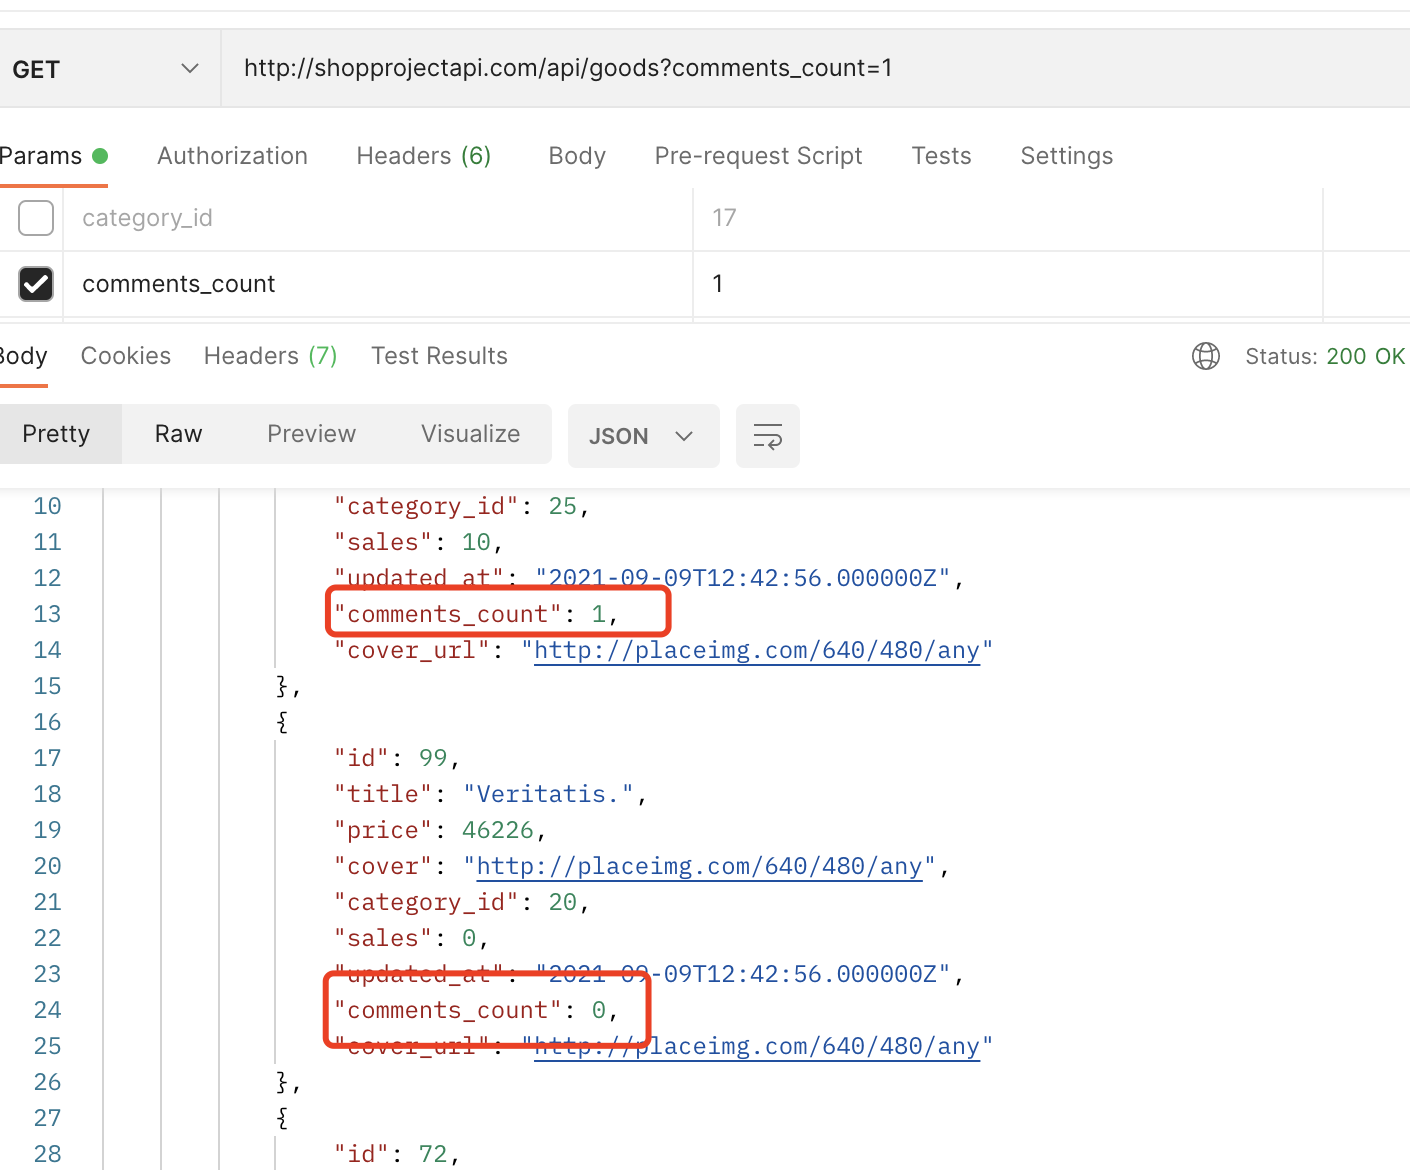Select the Preview view
This screenshot has height=1170, width=1410.
[311, 434]
